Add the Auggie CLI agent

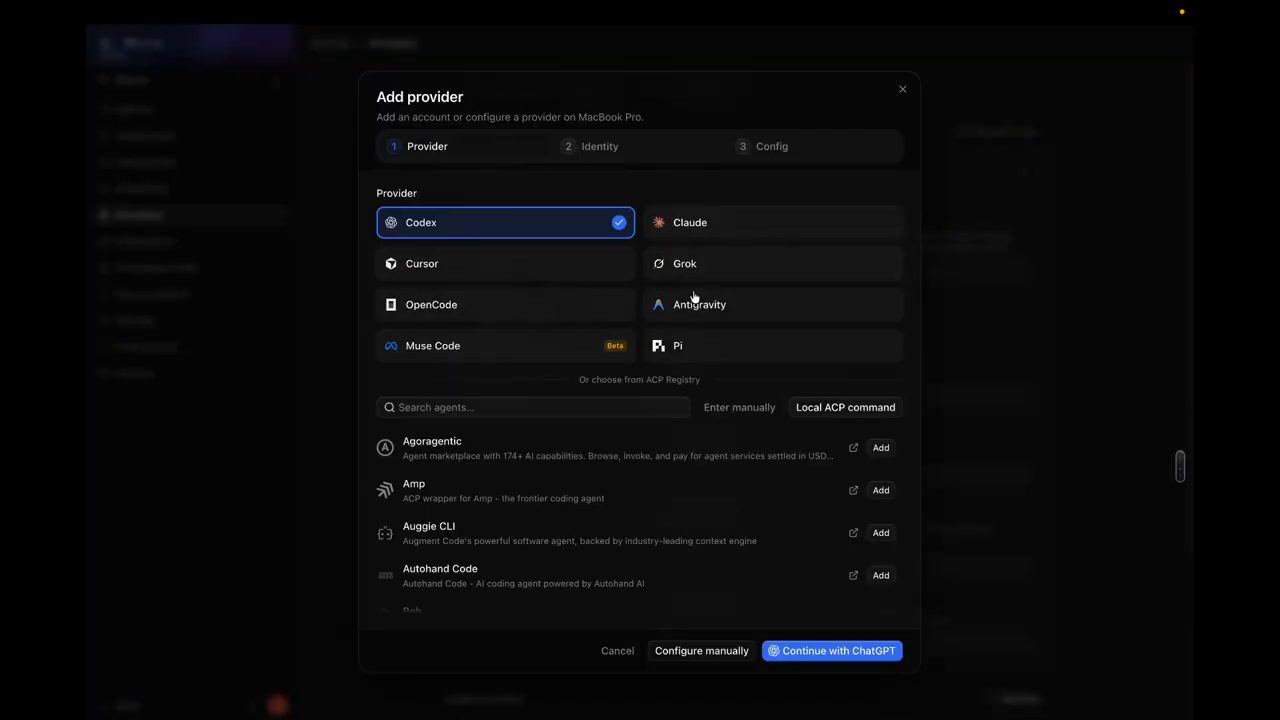[881, 533]
